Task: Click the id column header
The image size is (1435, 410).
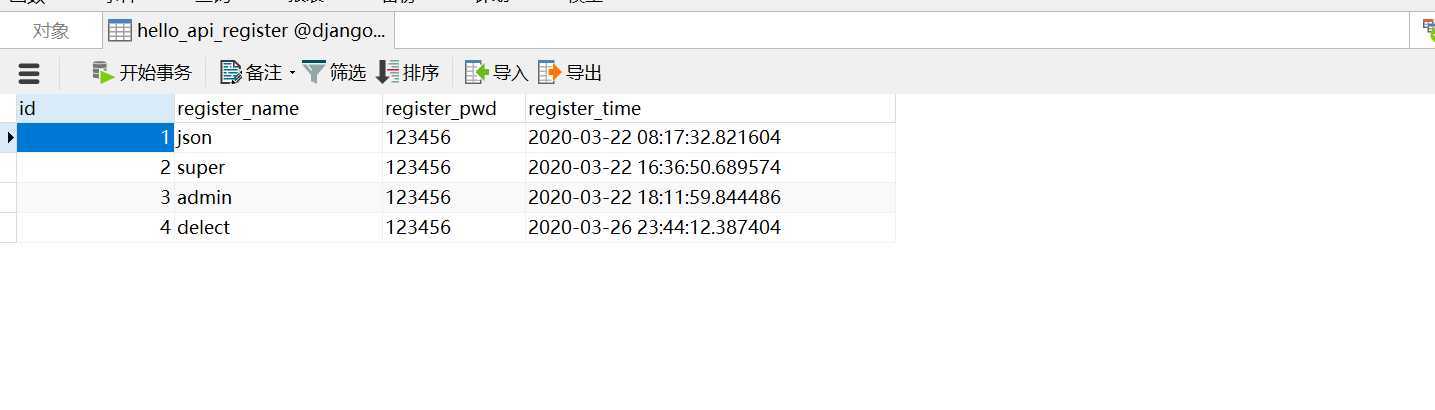Action: [x=96, y=108]
